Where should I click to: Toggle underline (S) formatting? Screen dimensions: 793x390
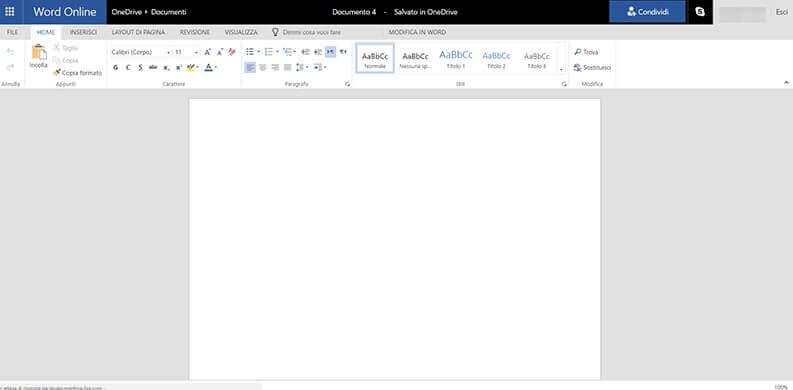[141, 67]
